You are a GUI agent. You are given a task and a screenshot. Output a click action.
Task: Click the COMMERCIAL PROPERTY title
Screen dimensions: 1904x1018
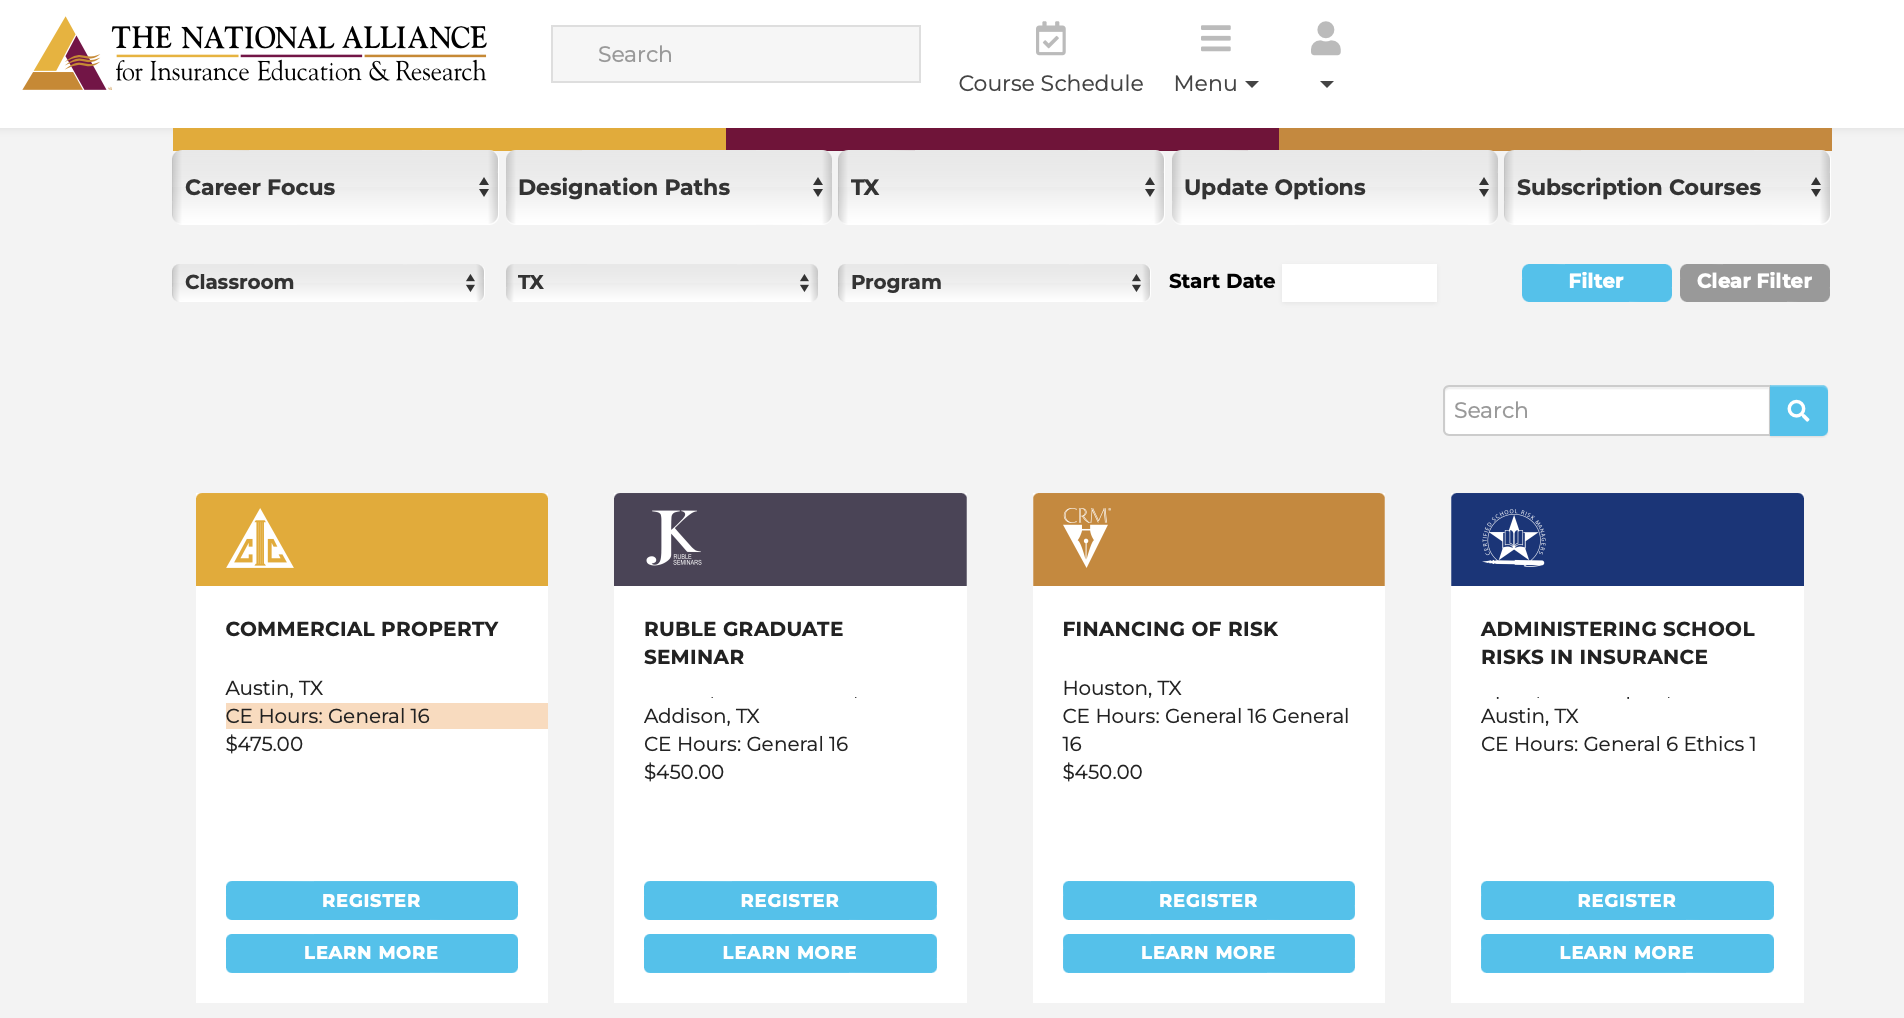click(x=361, y=629)
